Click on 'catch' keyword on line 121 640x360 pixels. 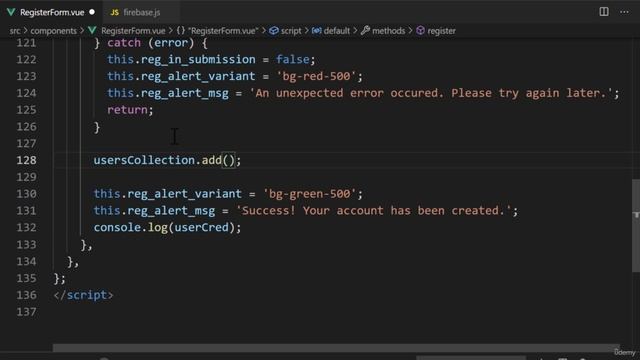124,43
